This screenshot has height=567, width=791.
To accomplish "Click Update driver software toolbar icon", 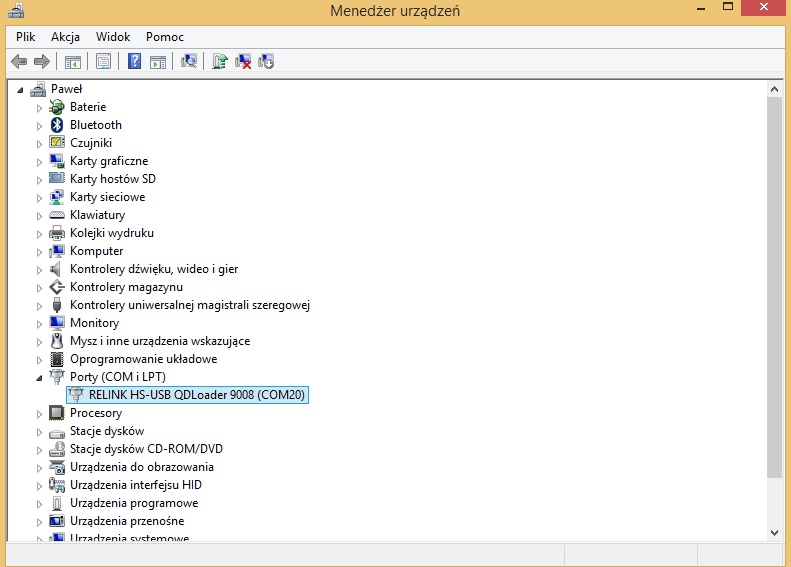I will (220, 62).
